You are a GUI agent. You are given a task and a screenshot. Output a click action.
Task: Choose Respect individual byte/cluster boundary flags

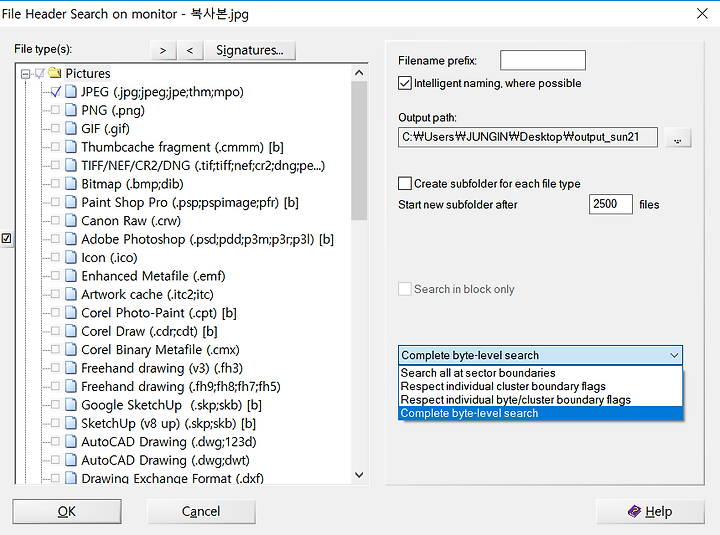pyautogui.click(x=540, y=400)
